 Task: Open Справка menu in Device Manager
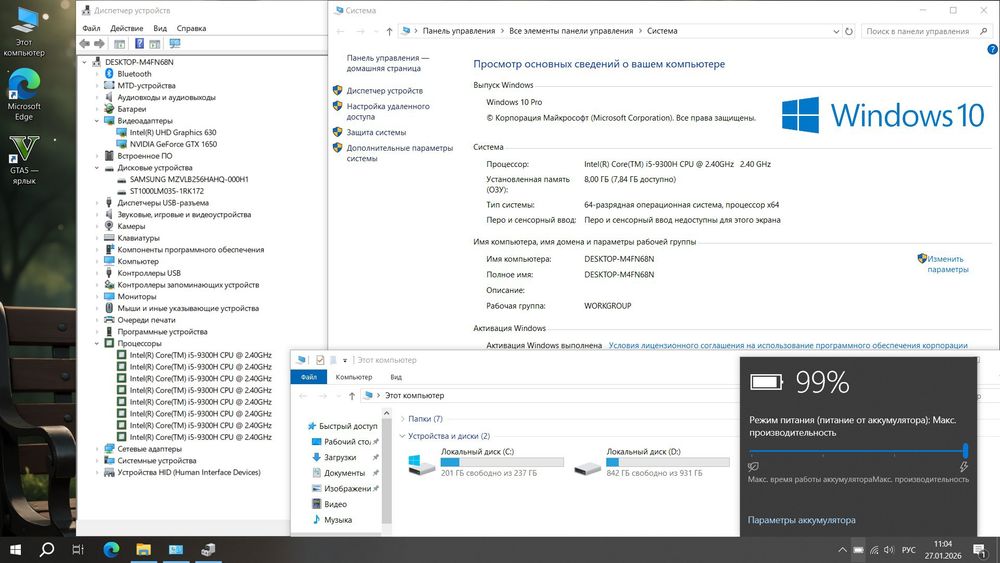191,28
